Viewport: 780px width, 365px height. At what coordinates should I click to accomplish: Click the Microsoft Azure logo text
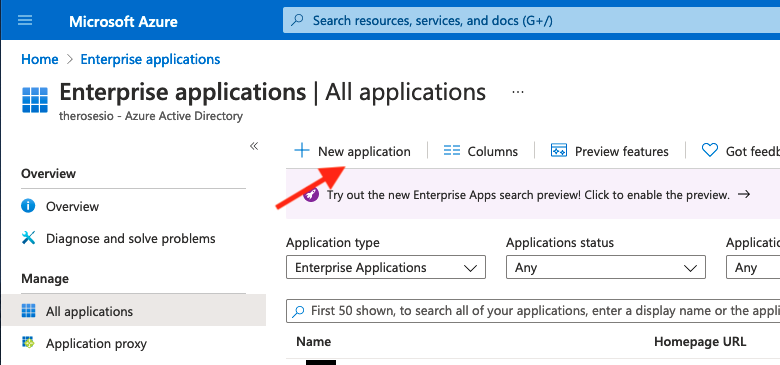pos(123,22)
